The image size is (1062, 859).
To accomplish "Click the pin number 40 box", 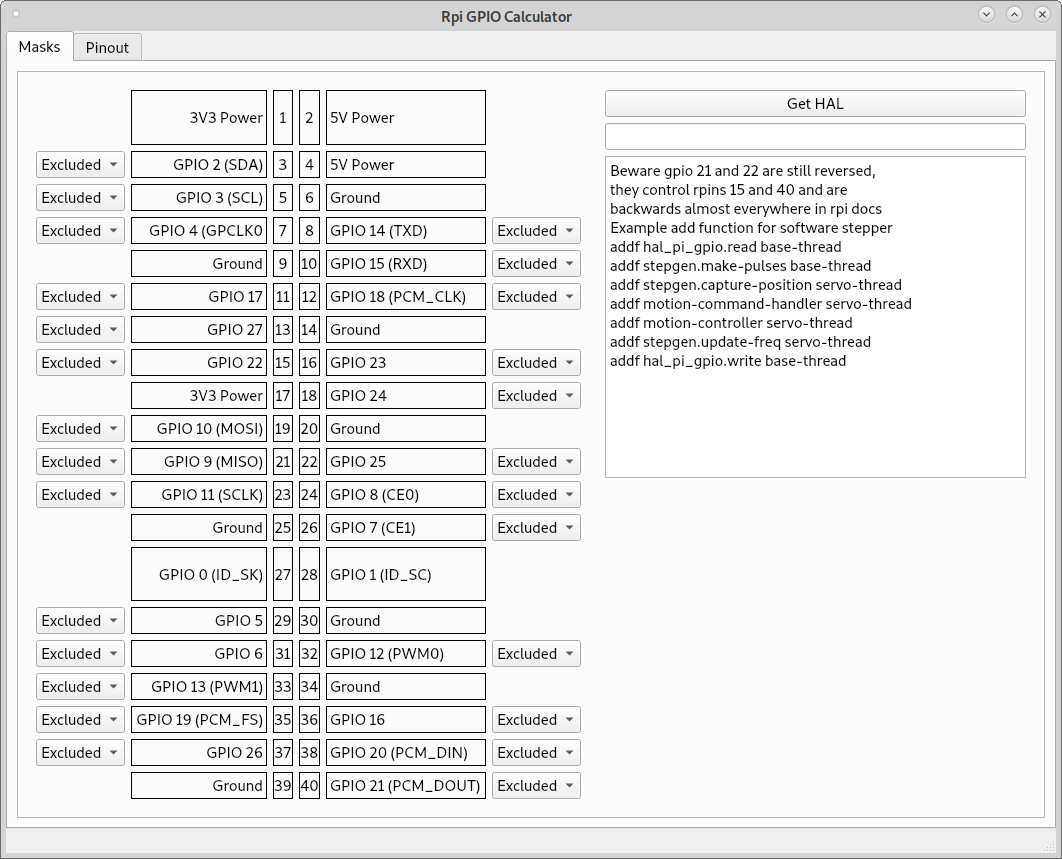I will coord(310,786).
